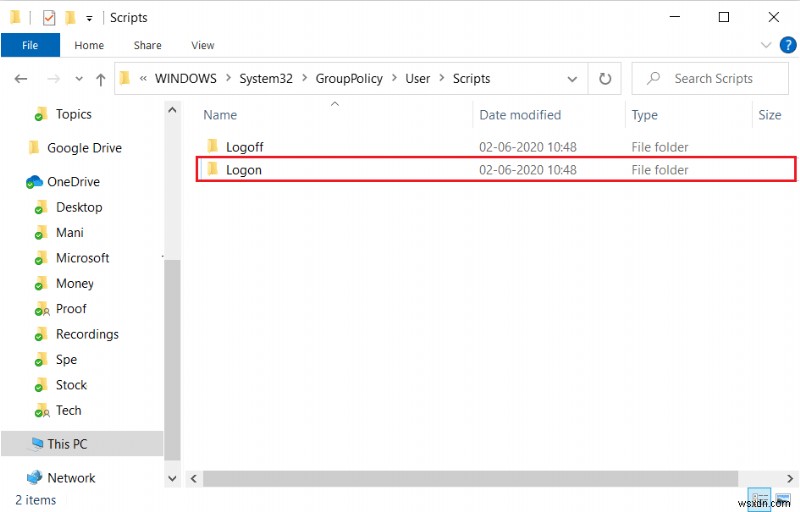Select the Logoff folder

point(244,147)
